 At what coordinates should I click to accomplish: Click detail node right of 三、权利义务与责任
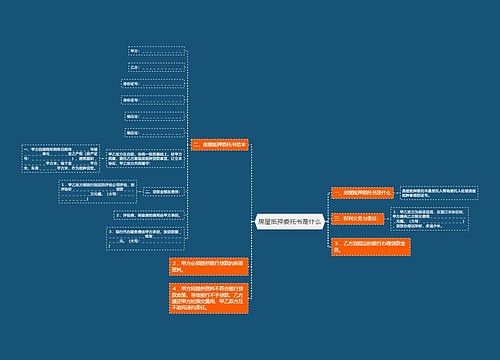(x=429, y=219)
